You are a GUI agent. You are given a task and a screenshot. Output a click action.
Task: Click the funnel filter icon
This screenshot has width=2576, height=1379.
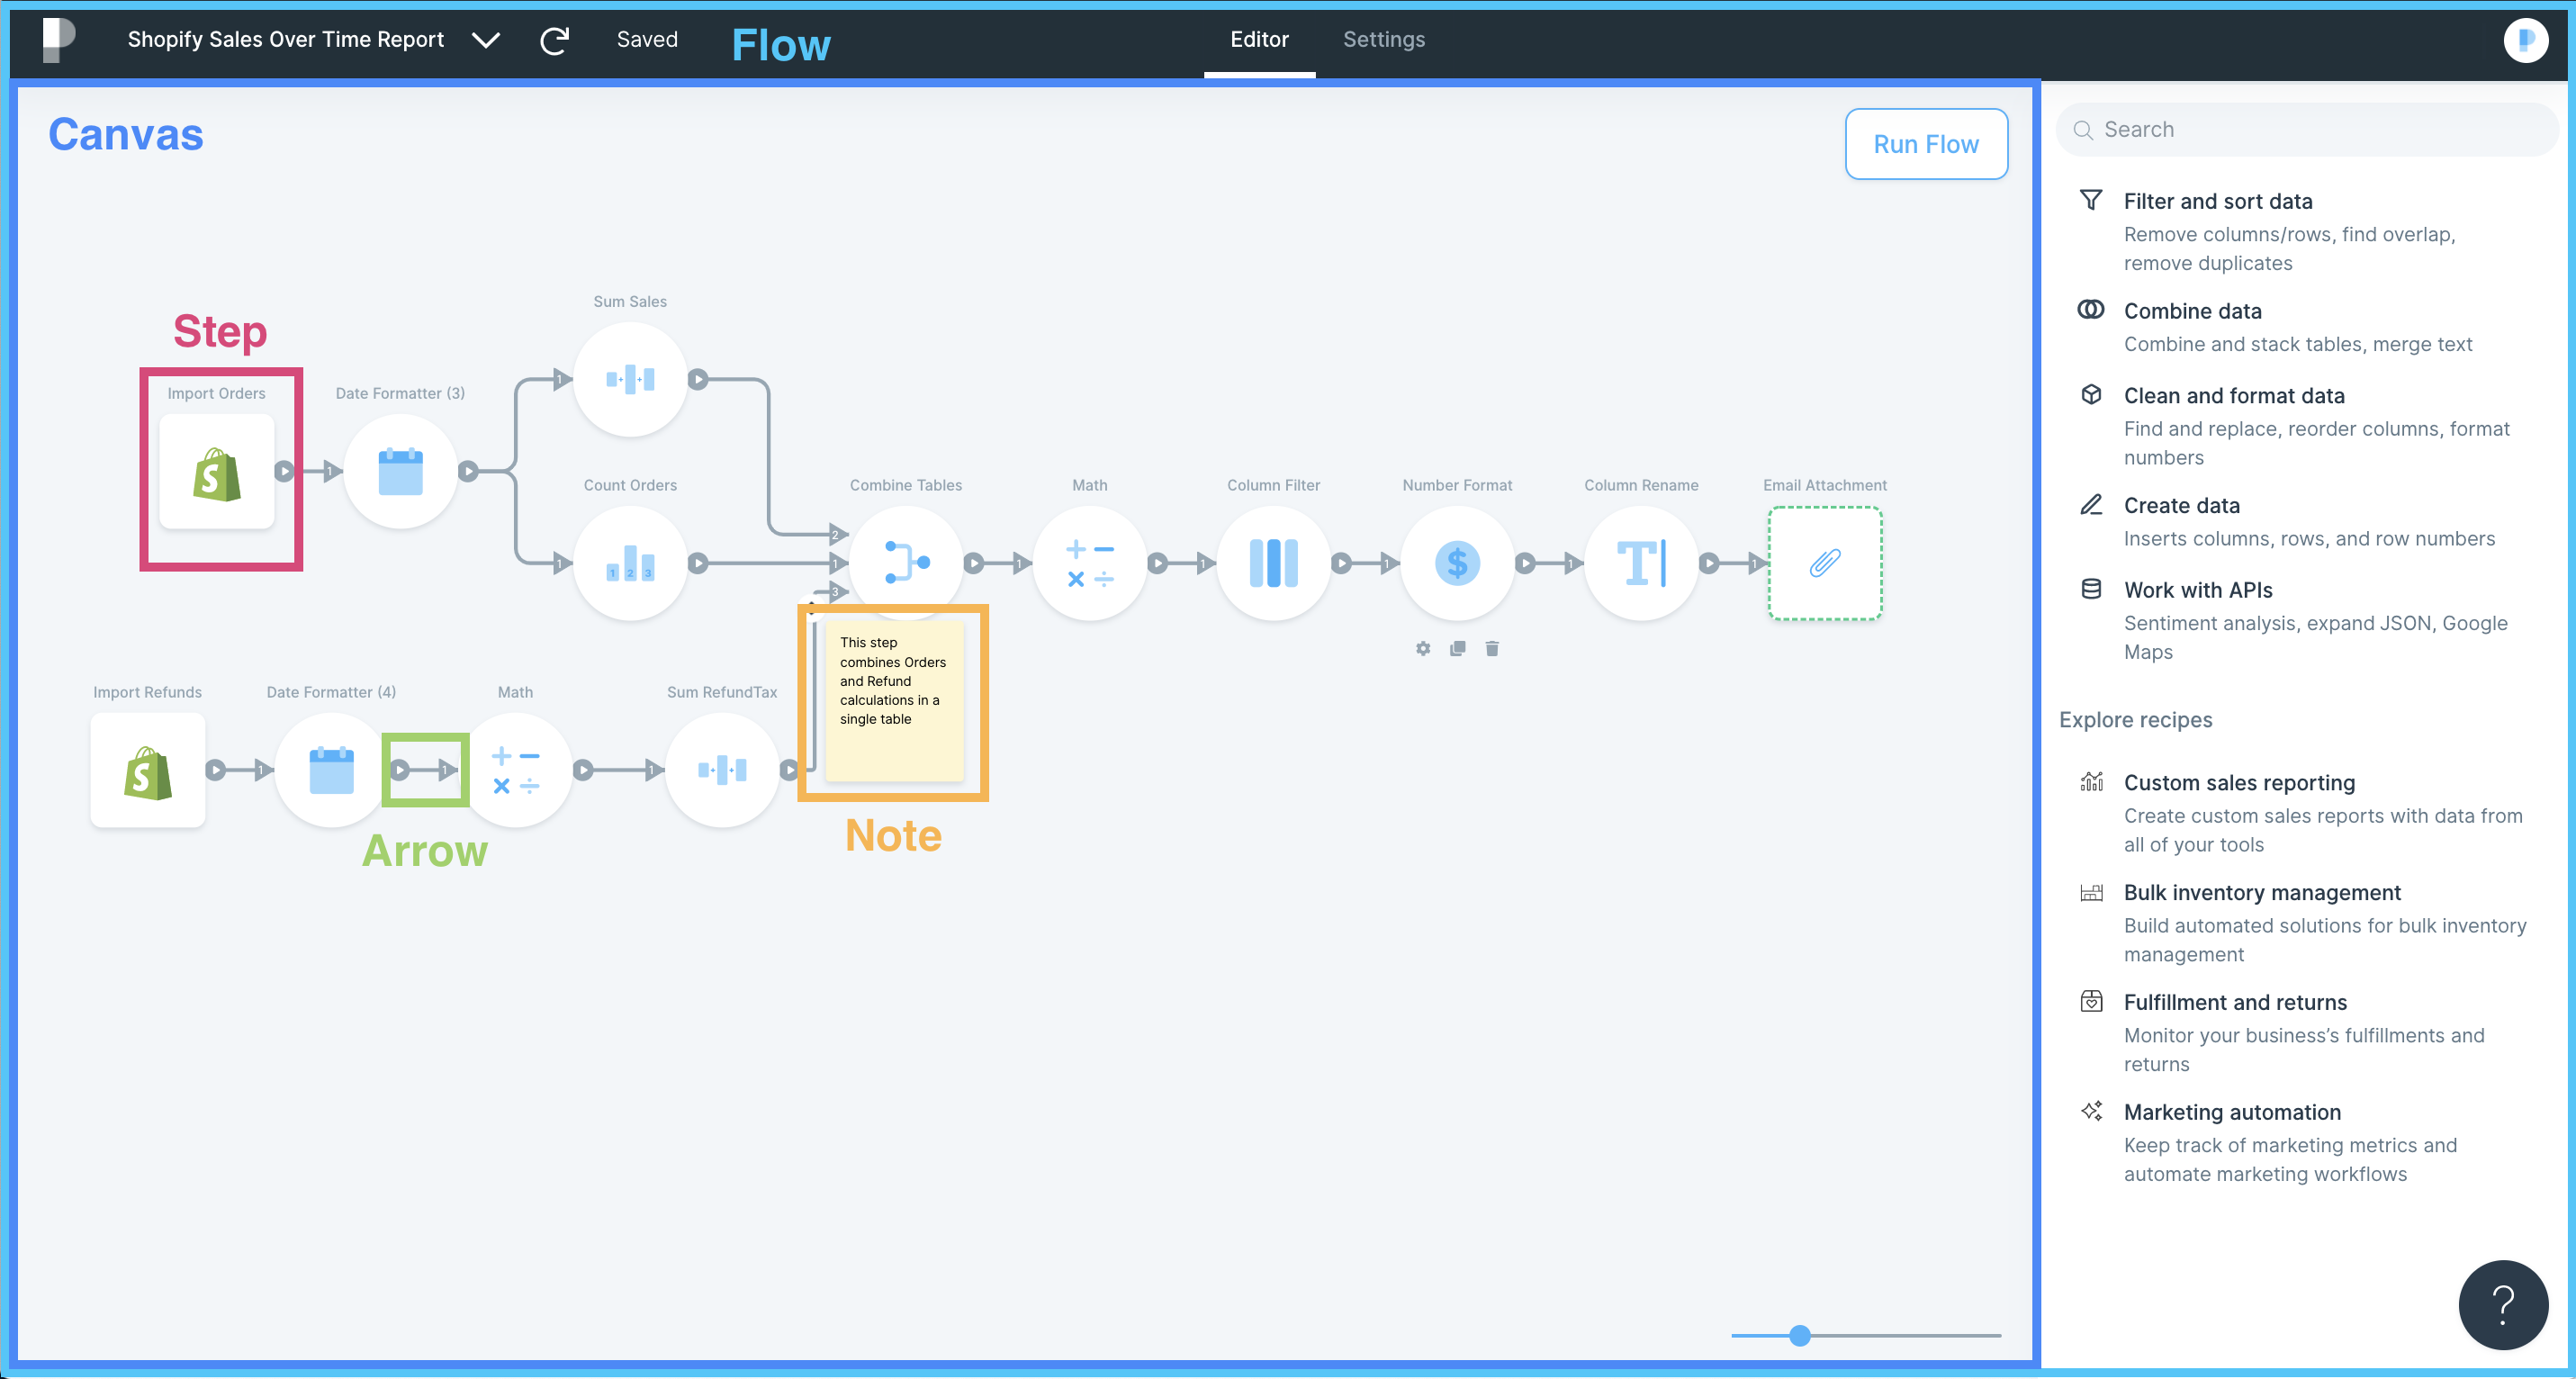tap(2091, 200)
